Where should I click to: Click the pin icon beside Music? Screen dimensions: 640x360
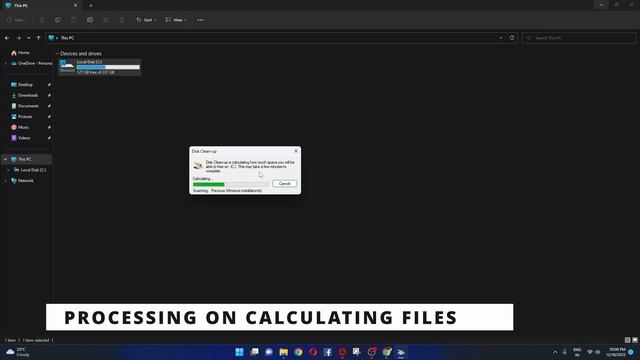49,127
